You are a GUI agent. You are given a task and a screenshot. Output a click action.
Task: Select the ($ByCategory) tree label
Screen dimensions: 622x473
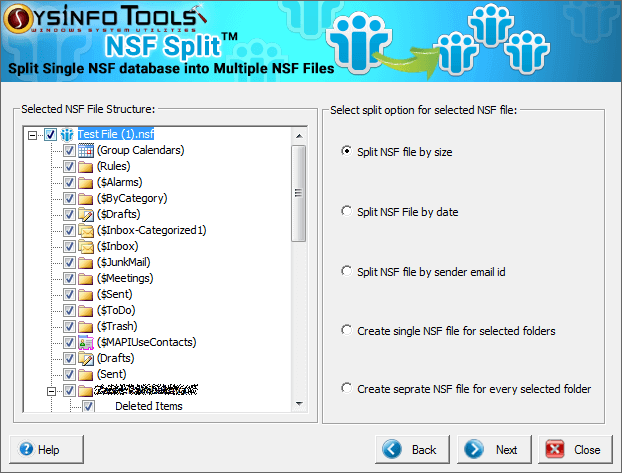132,198
